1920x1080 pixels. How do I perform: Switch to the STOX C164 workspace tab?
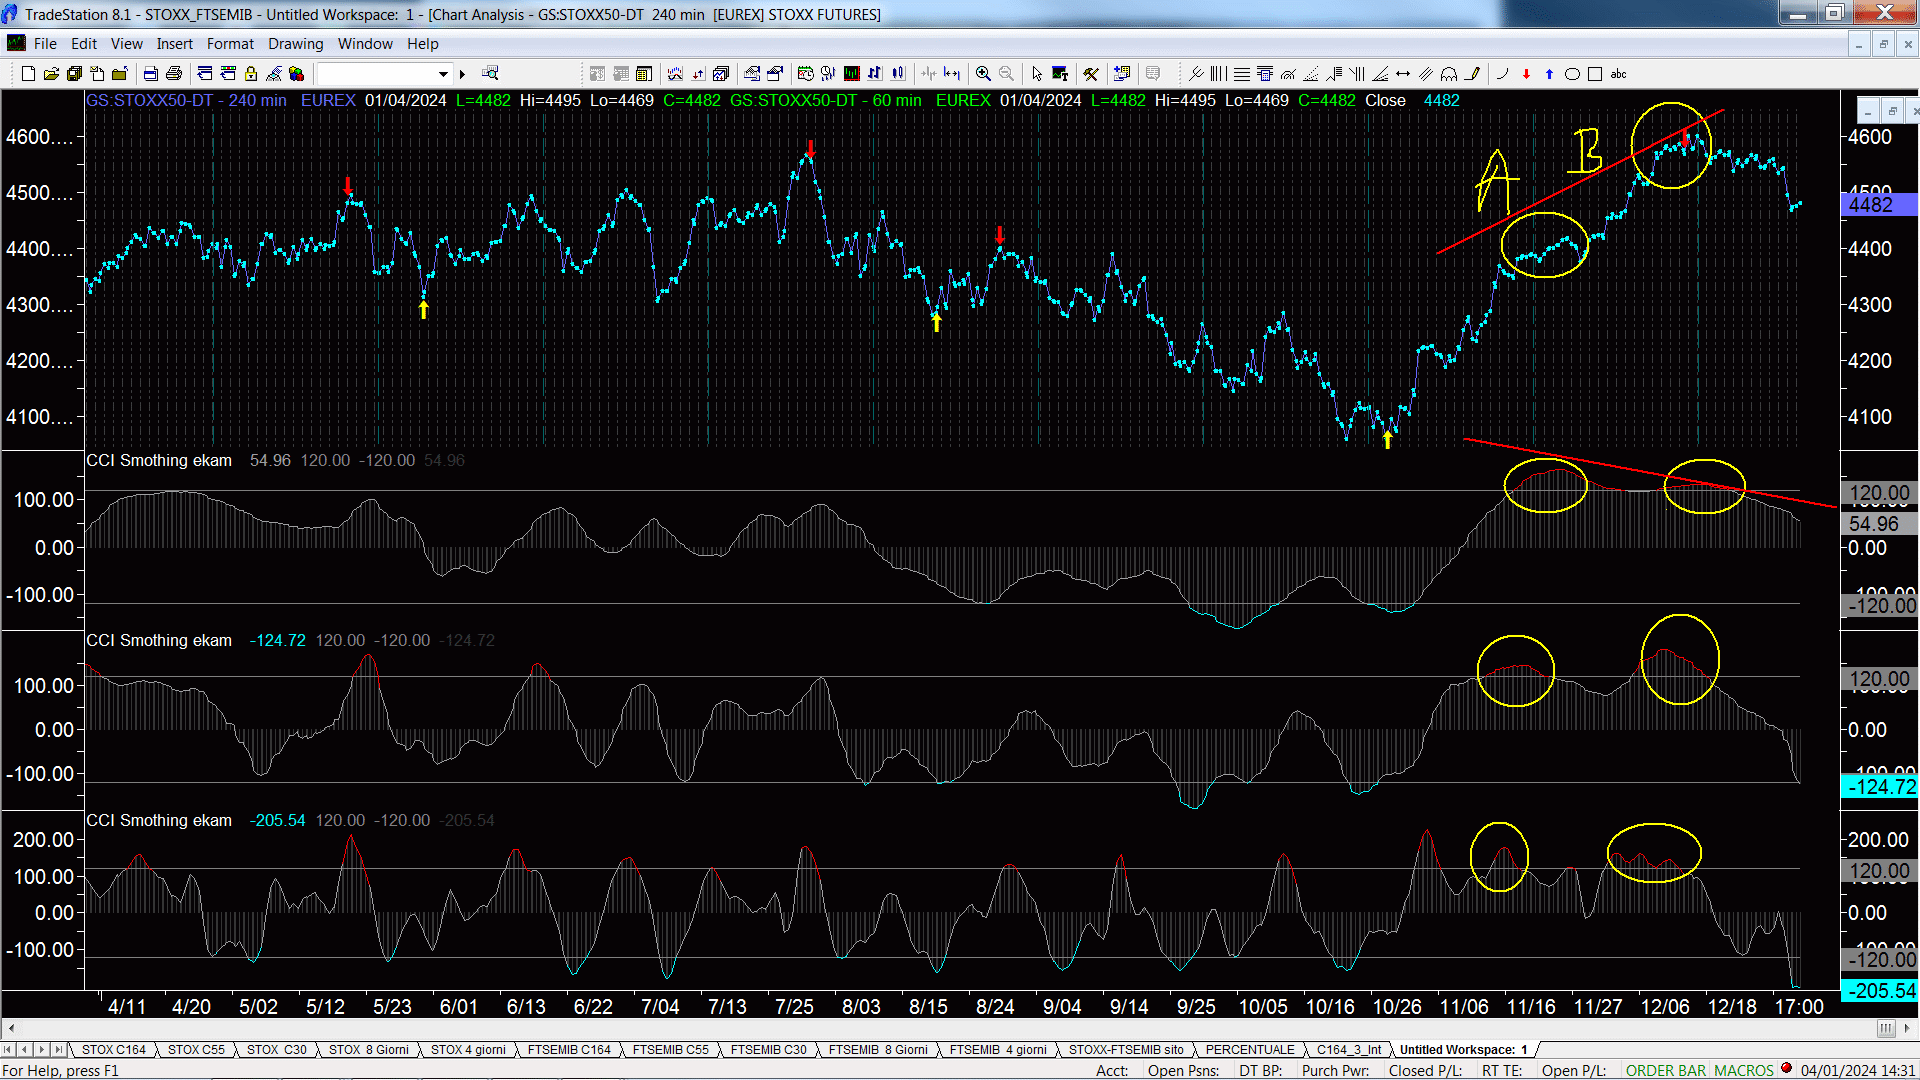(113, 1049)
